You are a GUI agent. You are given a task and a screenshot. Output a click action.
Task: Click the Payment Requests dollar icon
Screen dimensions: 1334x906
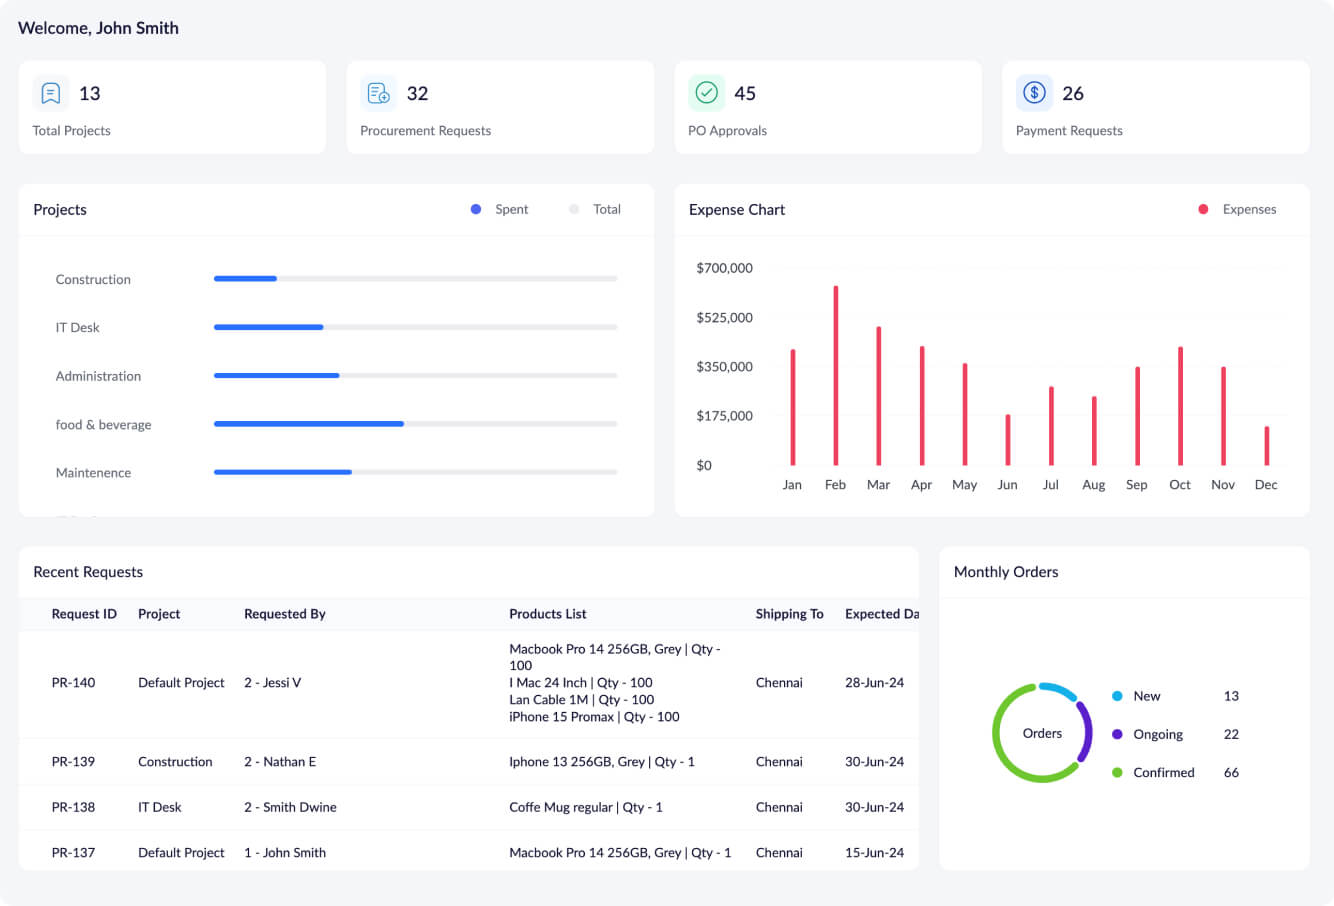tap(1034, 93)
